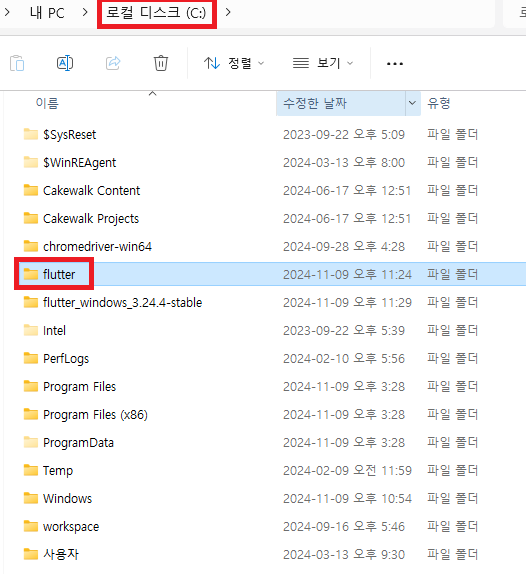The width and height of the screenshot is (527, 574).
Task: Select the Intel folder icon
Action: (31, 330)
